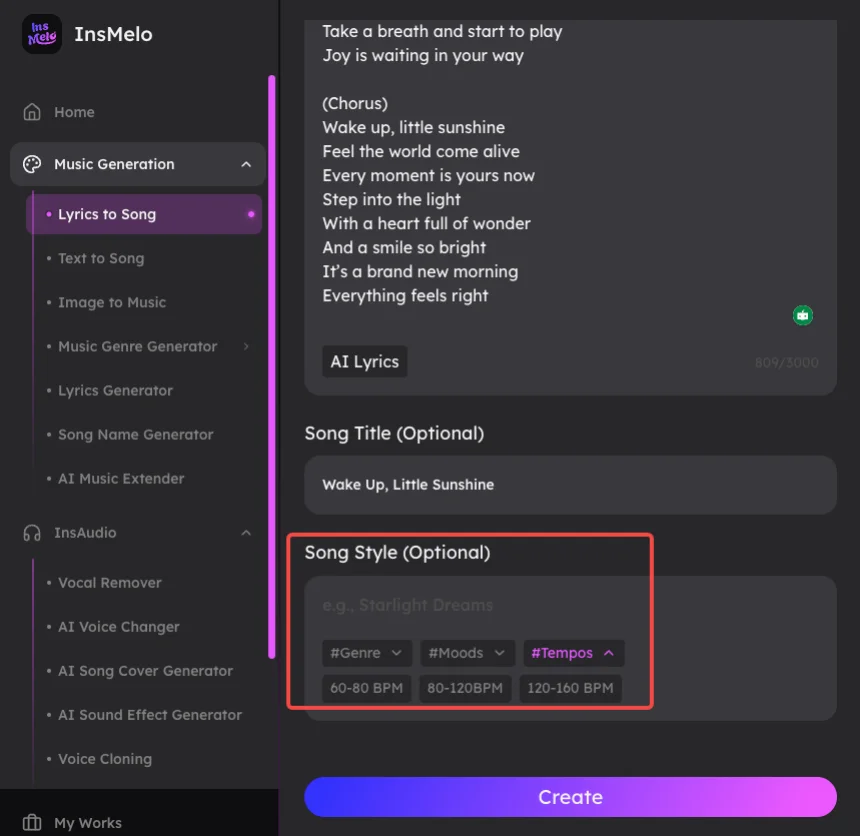The width and height of the screenshot is (860, 836).
Task: Open the #Moods dropdown
Action: pos(467,652)
